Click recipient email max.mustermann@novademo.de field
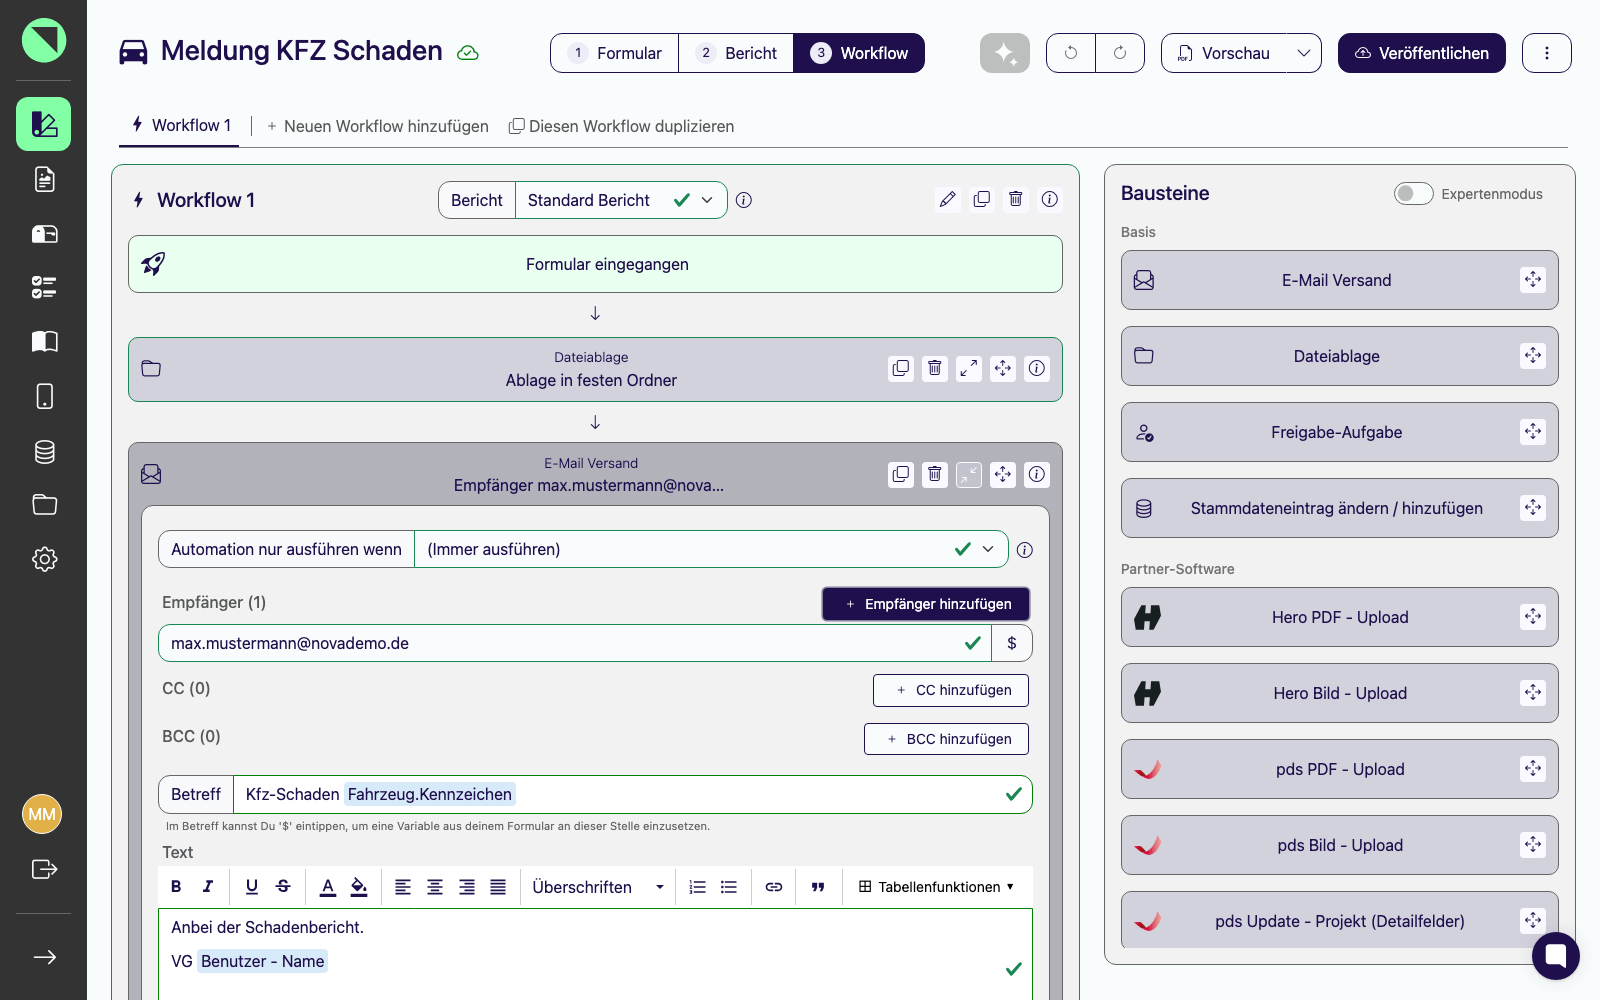The image size is (1600, 1000). [575, 643]
